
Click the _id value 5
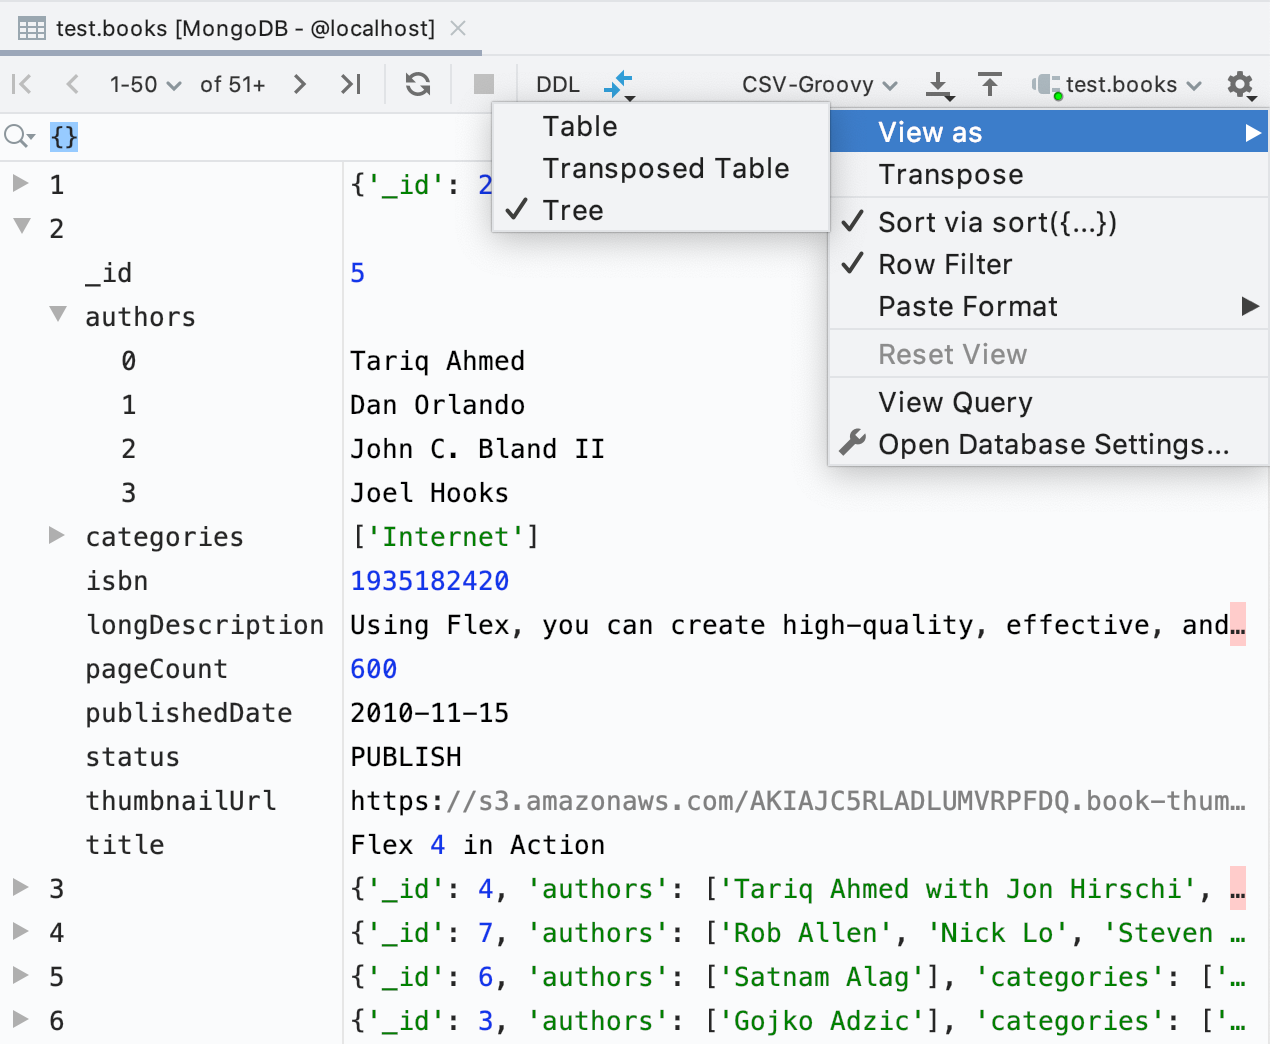click(357, 273)
